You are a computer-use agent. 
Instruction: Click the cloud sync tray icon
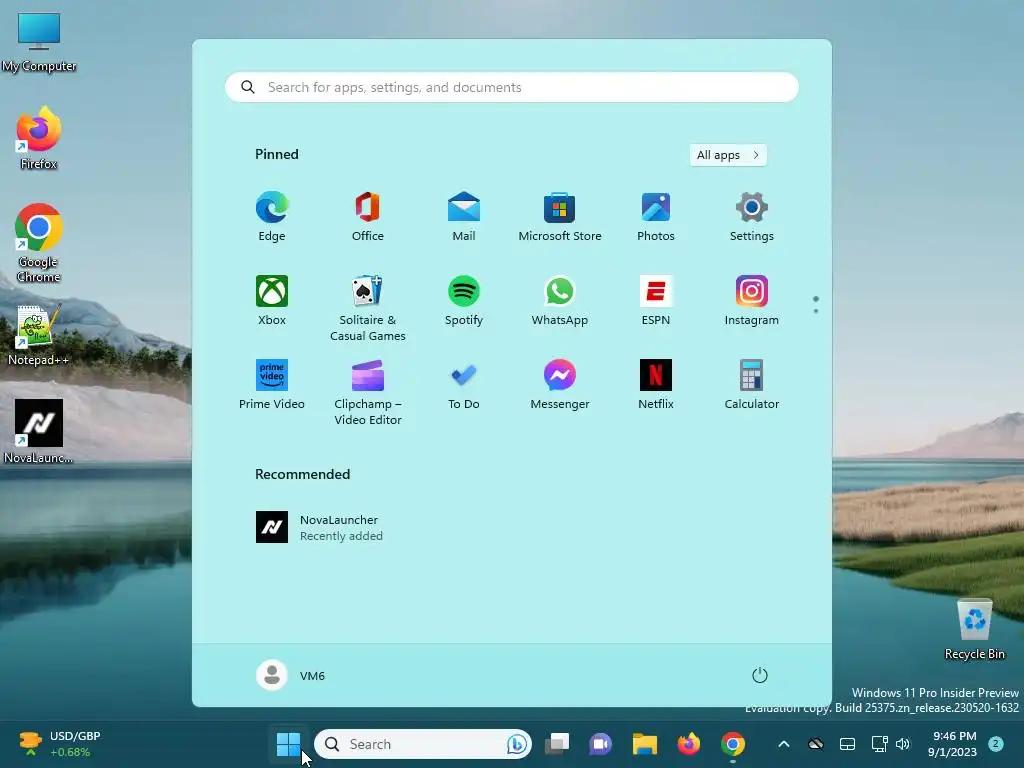click(816, 744)
